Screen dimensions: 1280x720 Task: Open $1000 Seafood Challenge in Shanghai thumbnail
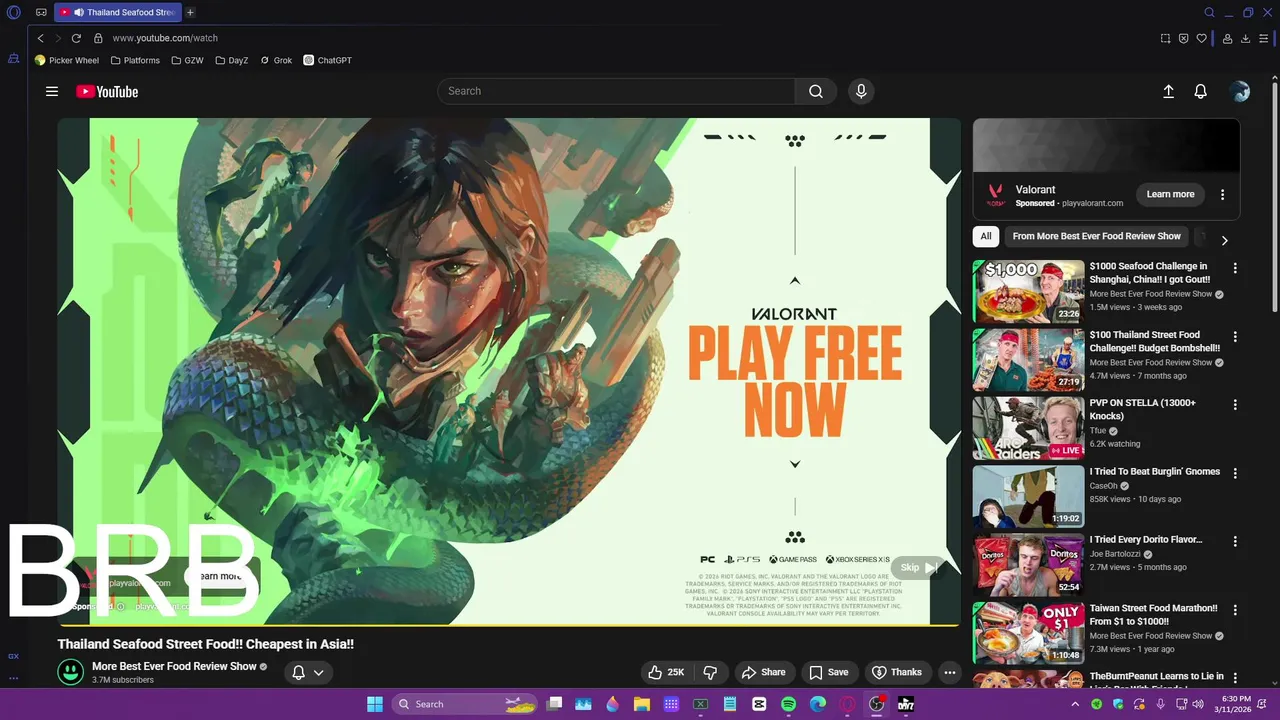click(1028, 291)
